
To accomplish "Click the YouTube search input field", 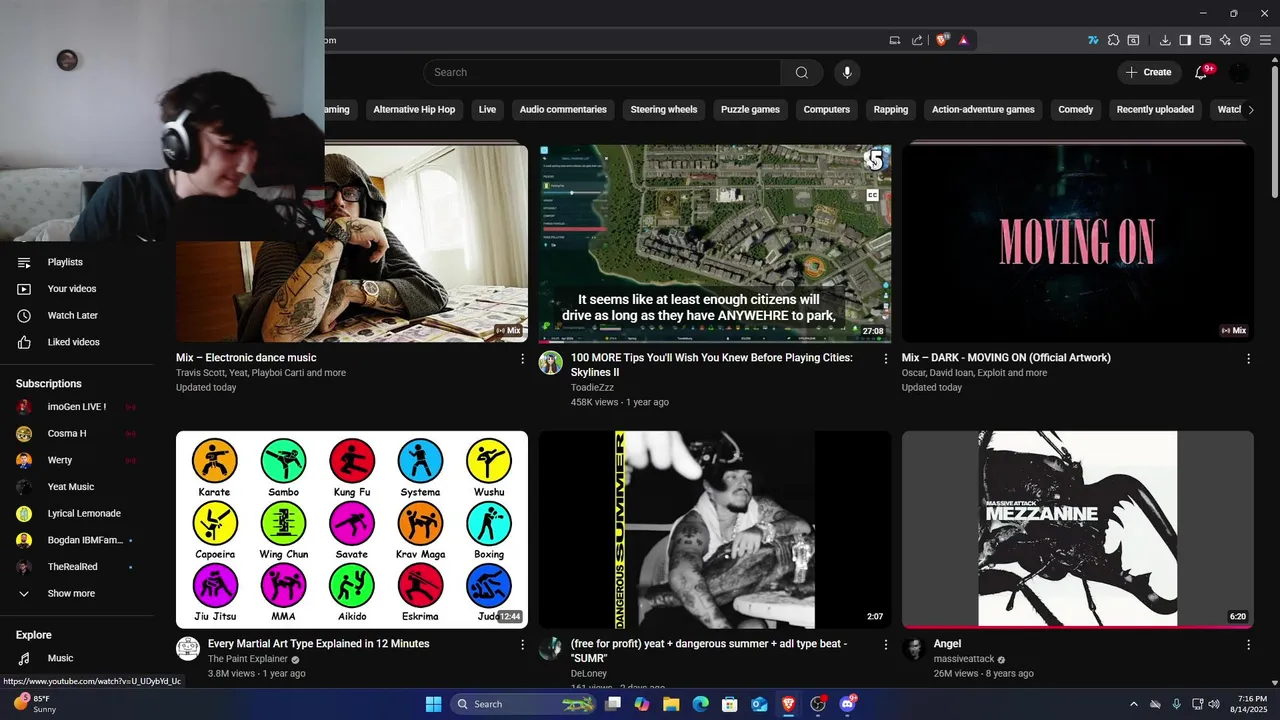I will point(602,72).
